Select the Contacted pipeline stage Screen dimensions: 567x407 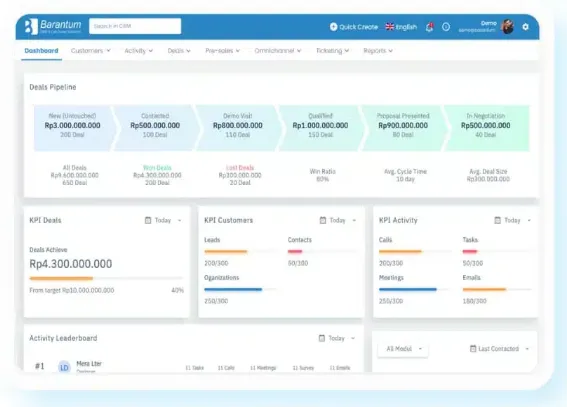click(155, 128)
